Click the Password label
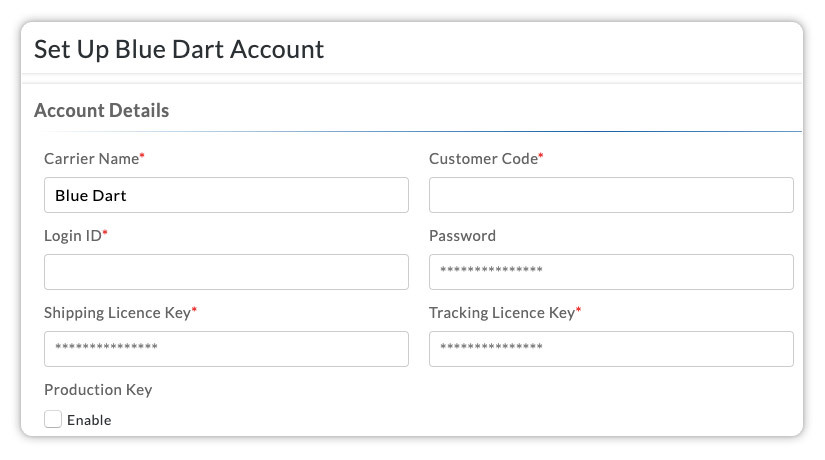This screenshot has height=460, width=825. pos(462,236)
